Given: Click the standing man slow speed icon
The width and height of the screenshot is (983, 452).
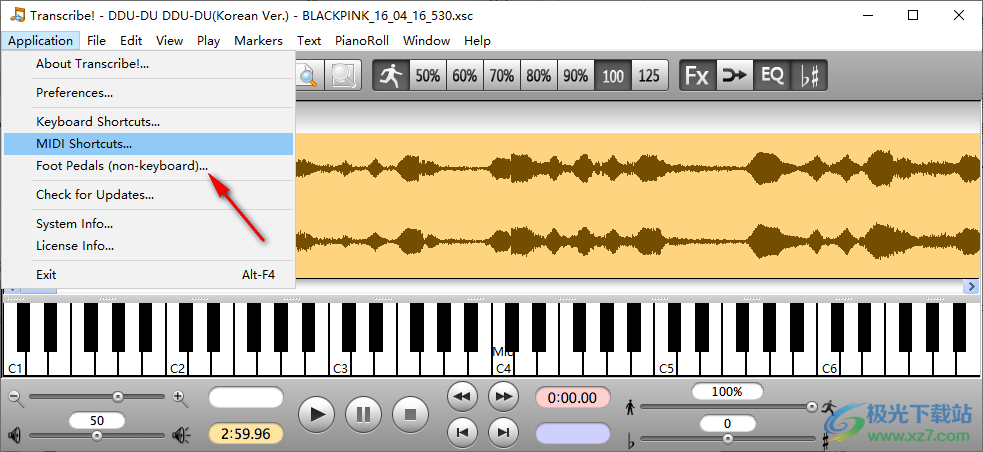Looking at the screenshot, I should click(x=630, y=408).
